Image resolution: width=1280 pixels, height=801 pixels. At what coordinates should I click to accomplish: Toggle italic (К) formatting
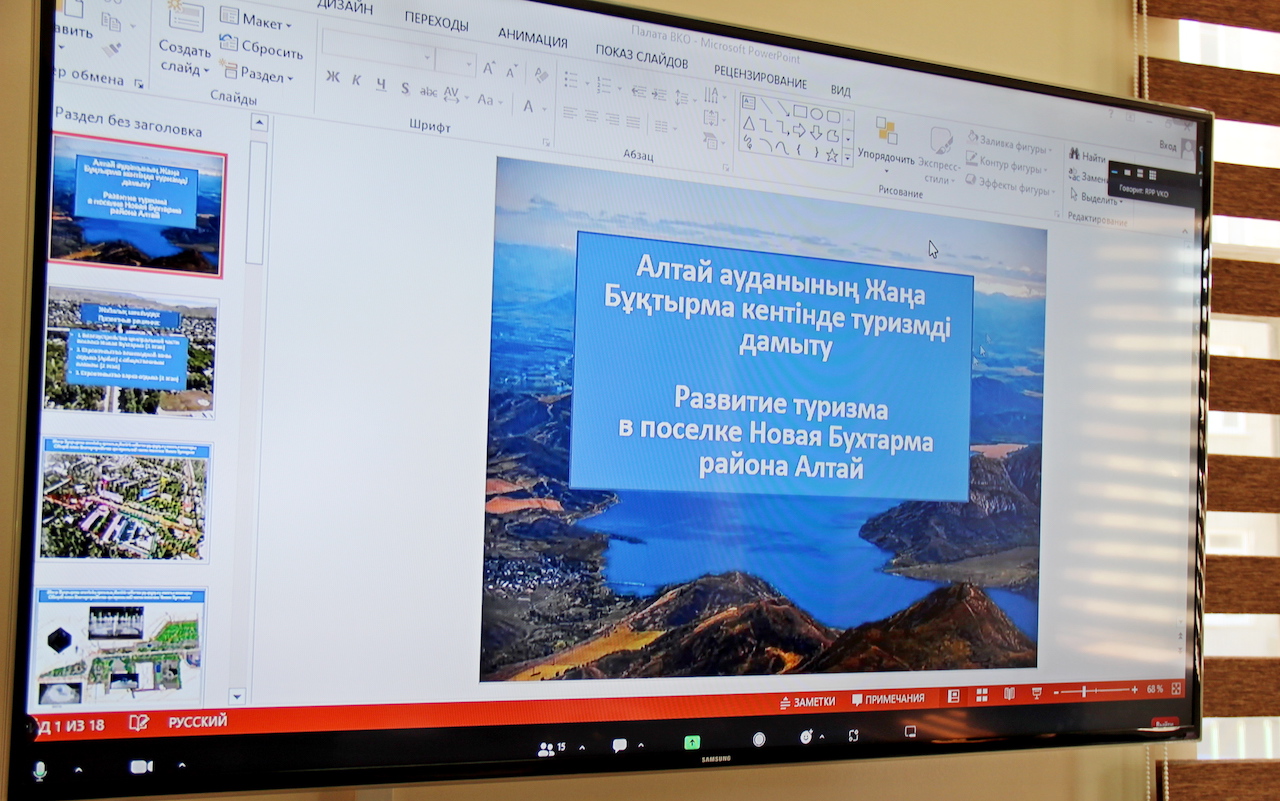pos(356,81)
